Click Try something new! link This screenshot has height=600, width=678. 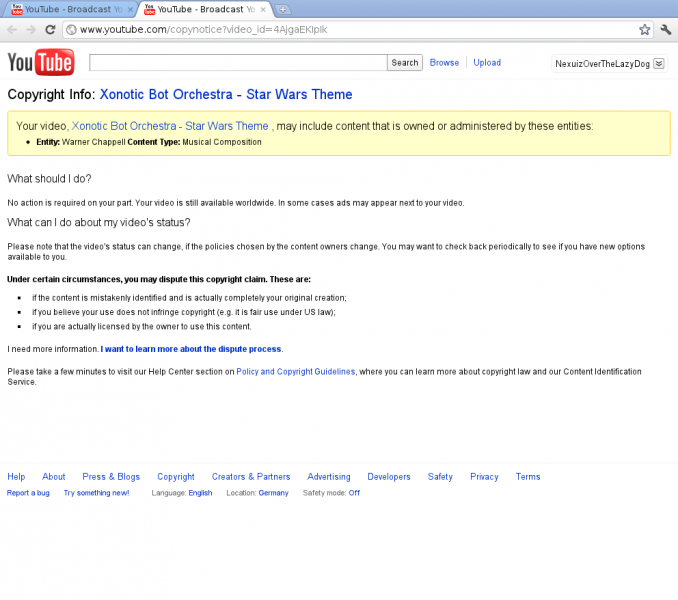(96, 493)
